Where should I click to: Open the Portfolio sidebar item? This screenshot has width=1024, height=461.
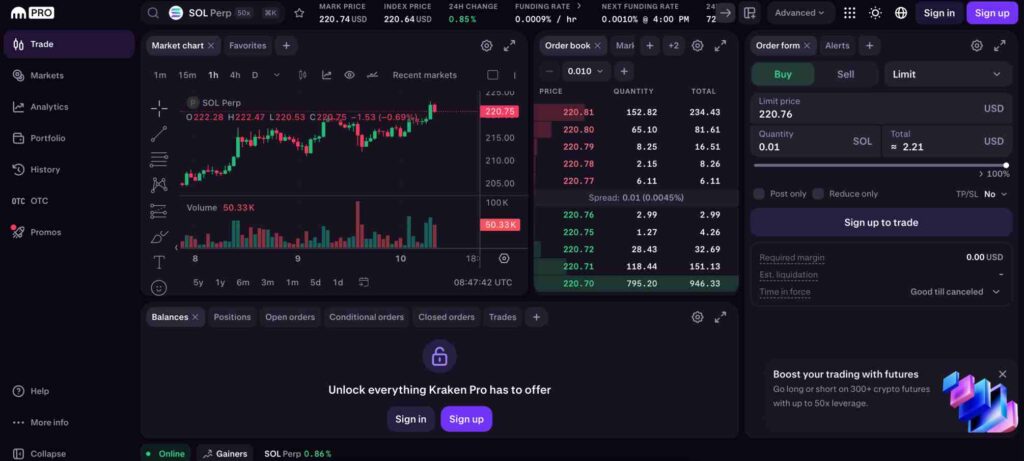(x=69, y=138)
